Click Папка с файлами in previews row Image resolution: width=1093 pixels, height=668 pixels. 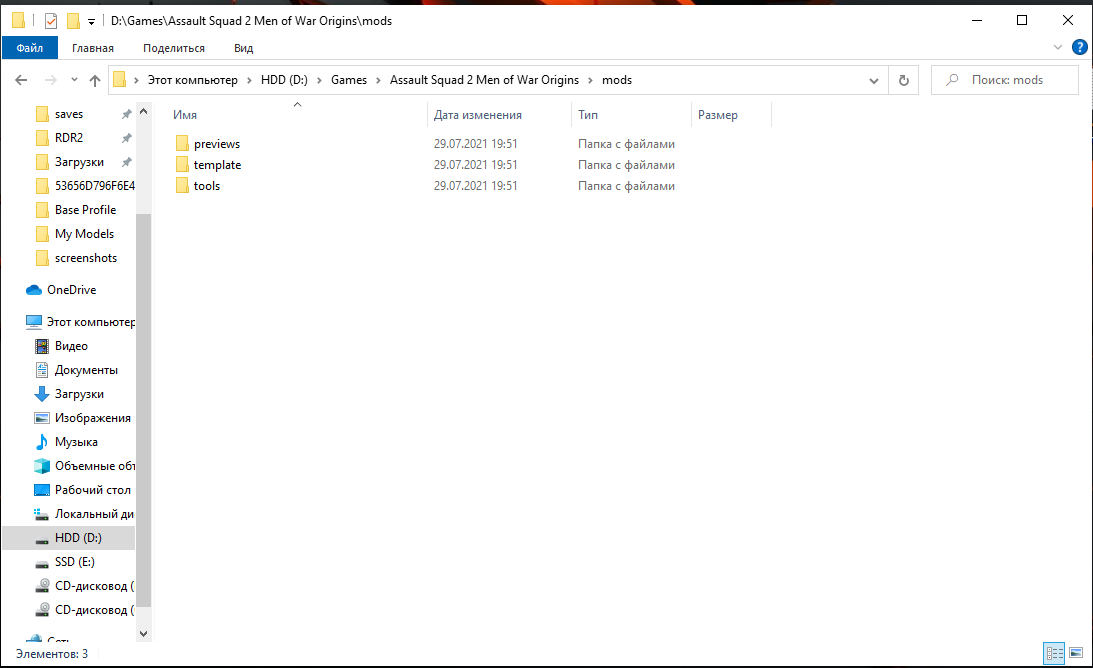626,144
